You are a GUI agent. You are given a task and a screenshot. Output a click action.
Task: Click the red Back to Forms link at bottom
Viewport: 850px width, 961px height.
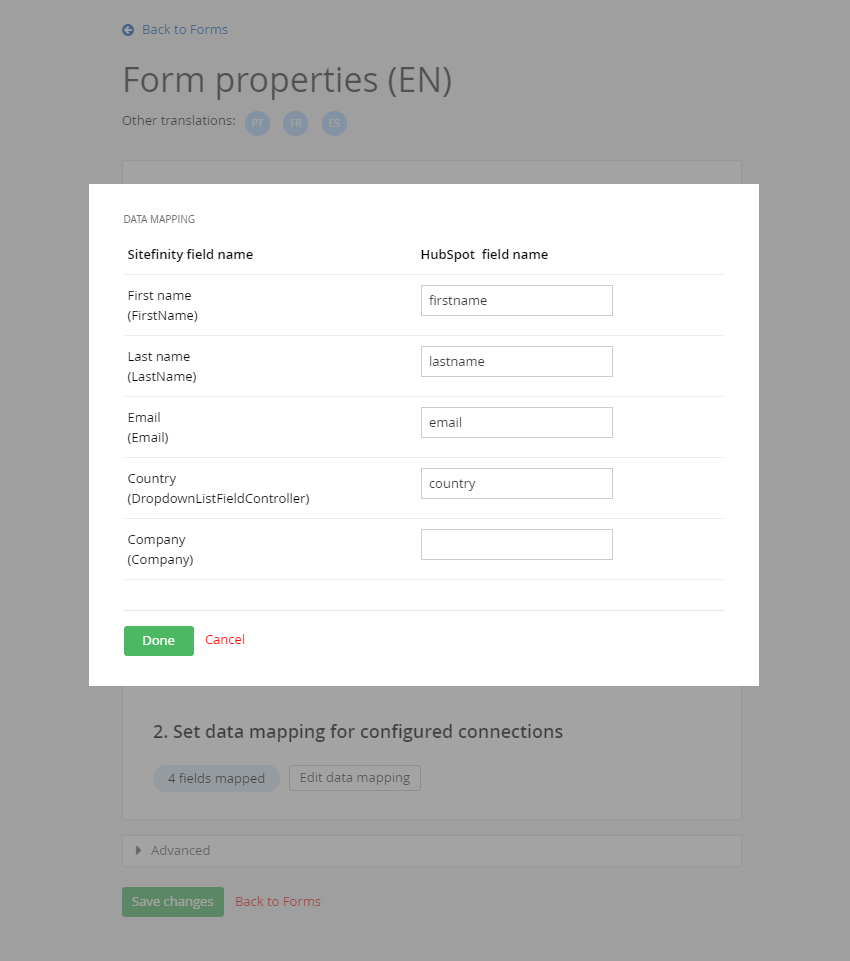278,902
